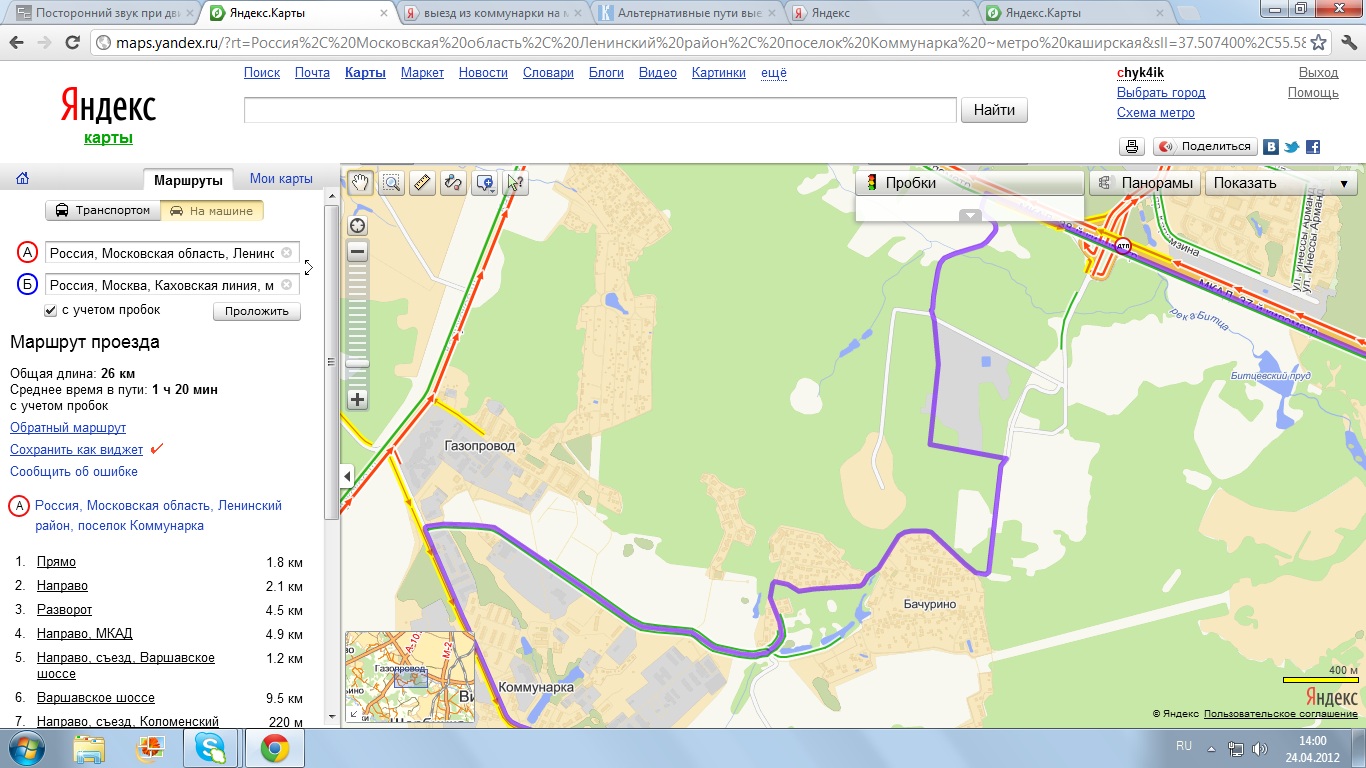Share on VKontakte icon

coord(1271,146)
